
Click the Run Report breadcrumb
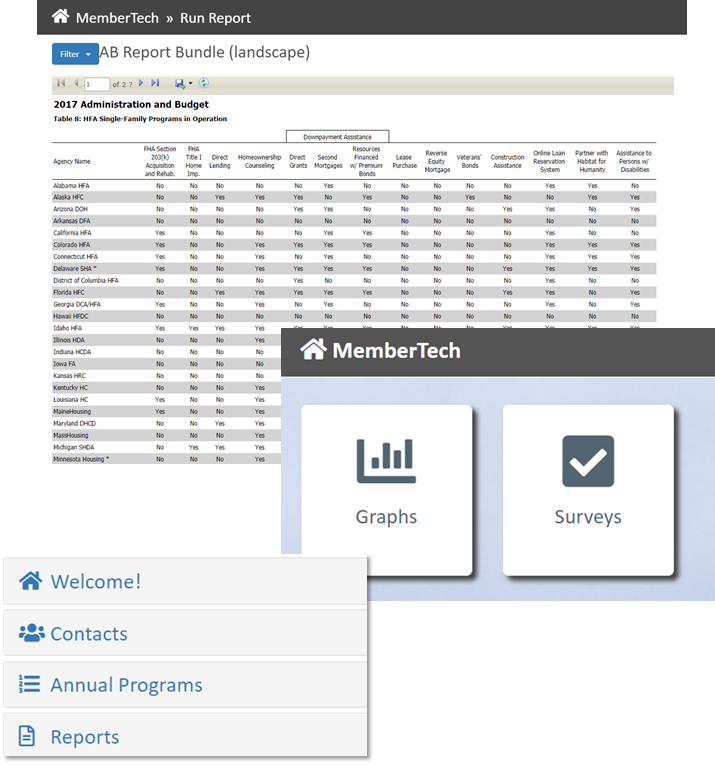pyautogui.click(x=215, y=18)
